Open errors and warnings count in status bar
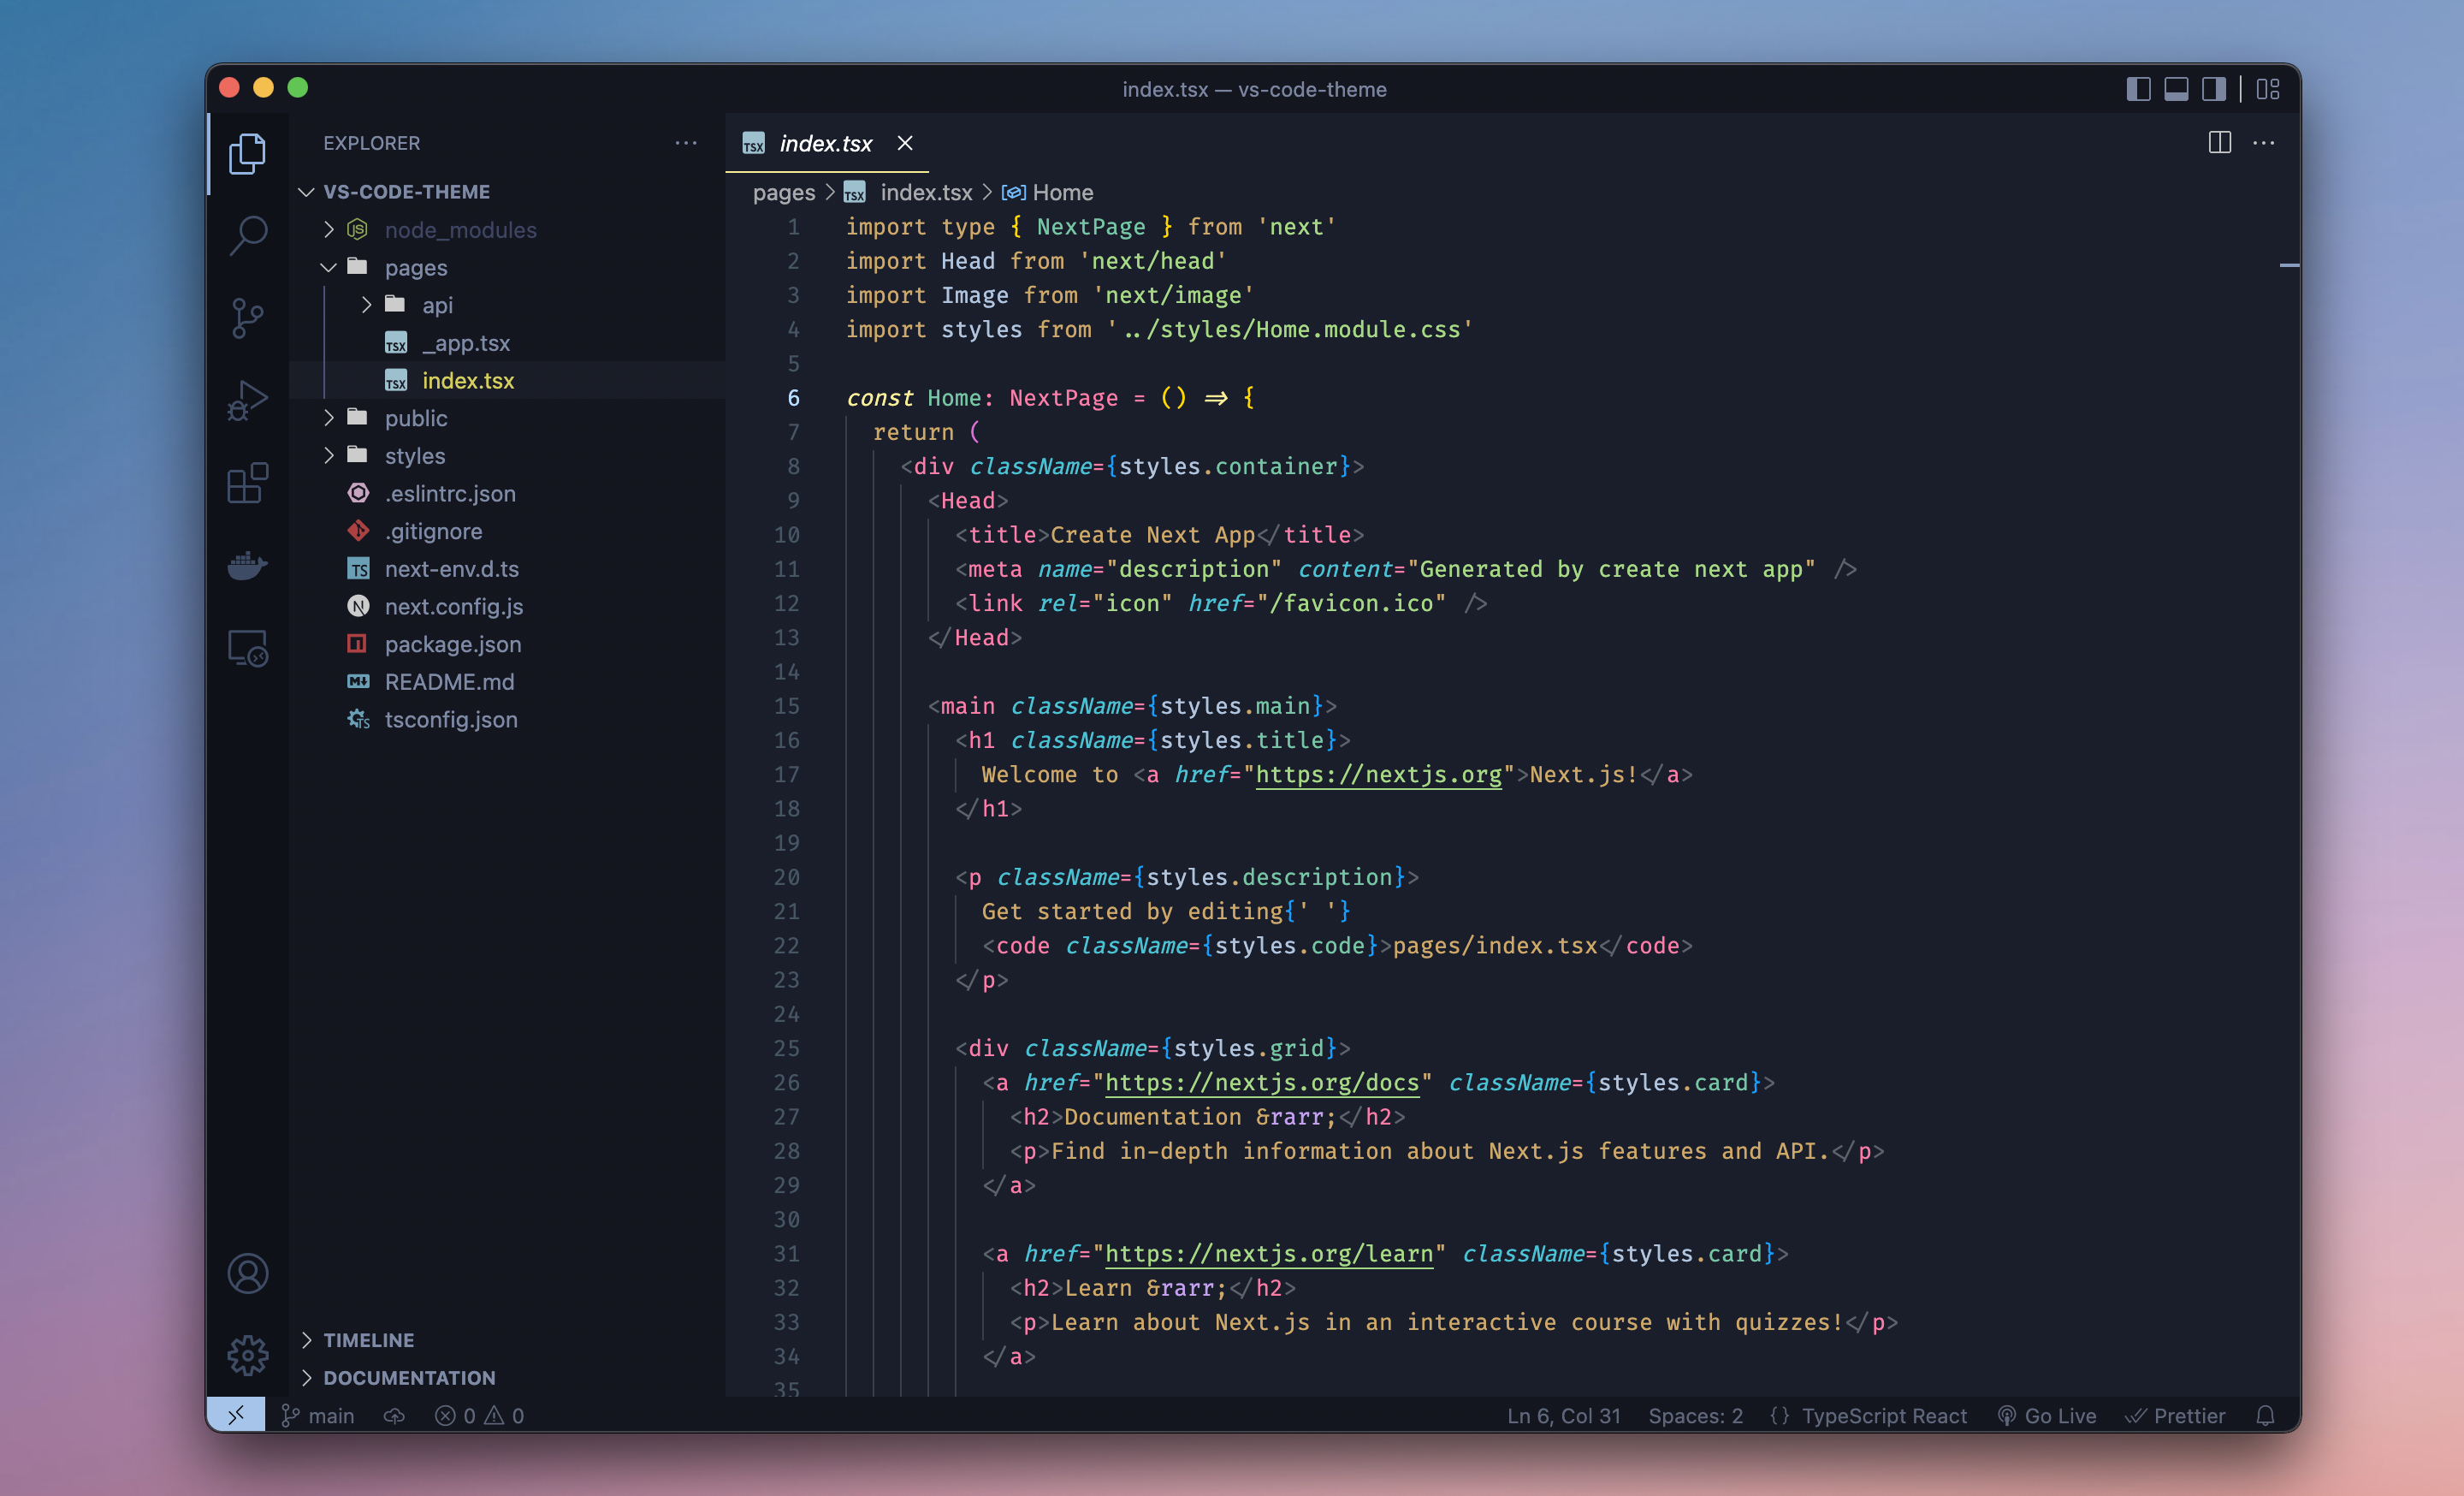2464x1496 pixels. point(480,1415)
